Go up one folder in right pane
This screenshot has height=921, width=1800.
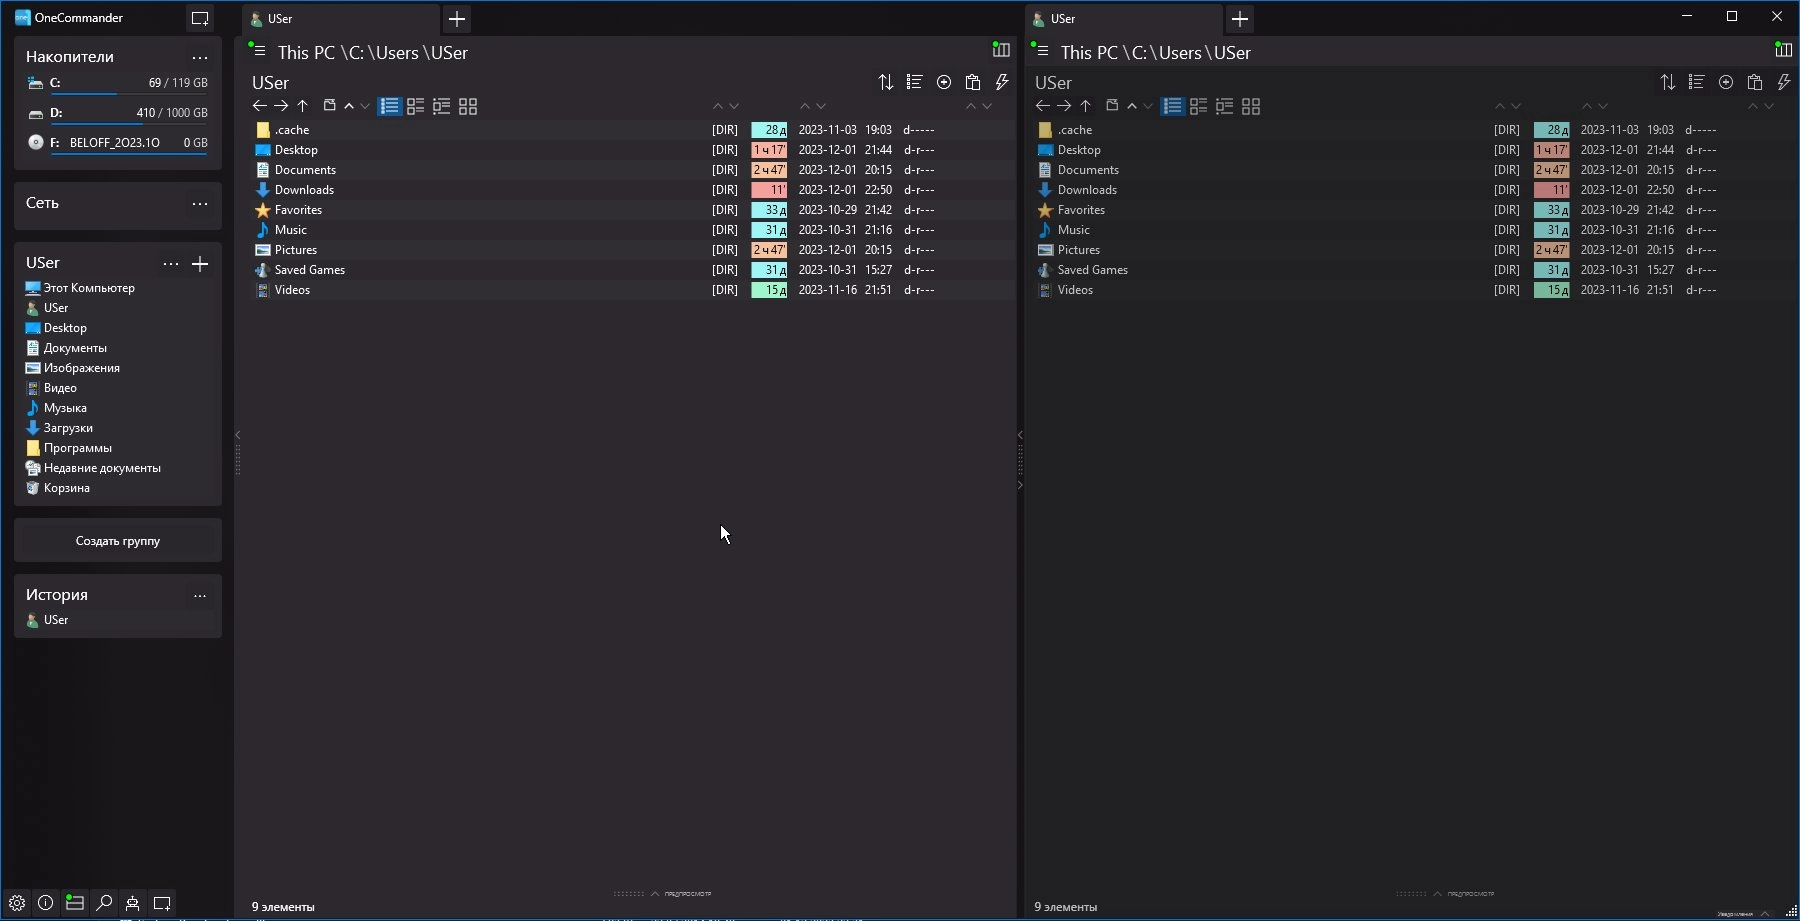(x=1086, y=106)
